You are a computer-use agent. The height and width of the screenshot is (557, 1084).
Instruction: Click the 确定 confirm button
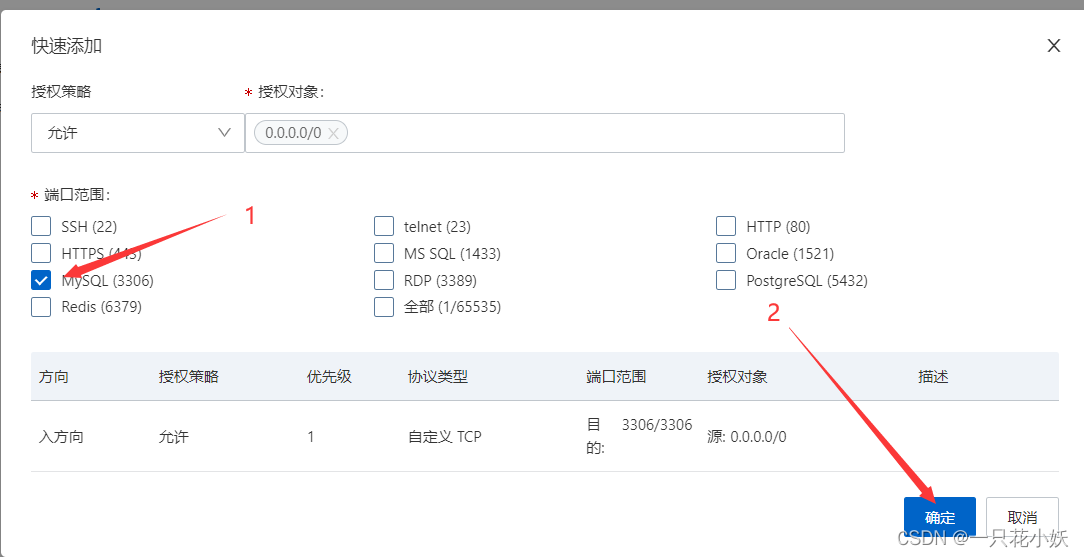(x=940, y=518)
